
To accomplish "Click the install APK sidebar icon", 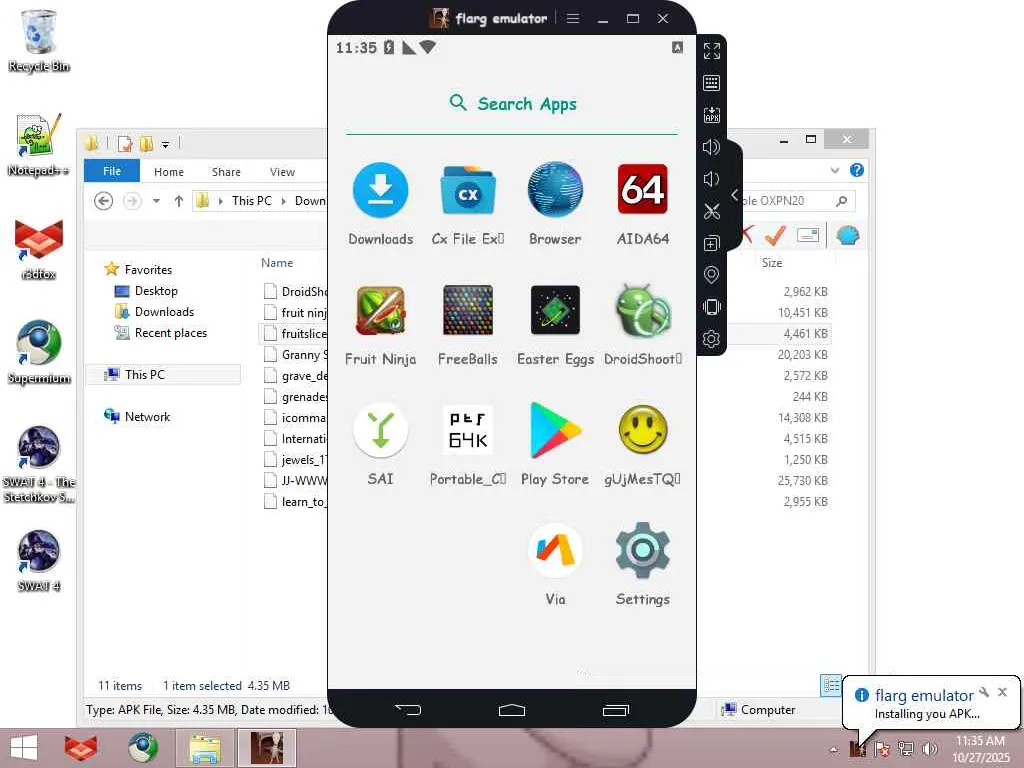I will pos(712,115).
